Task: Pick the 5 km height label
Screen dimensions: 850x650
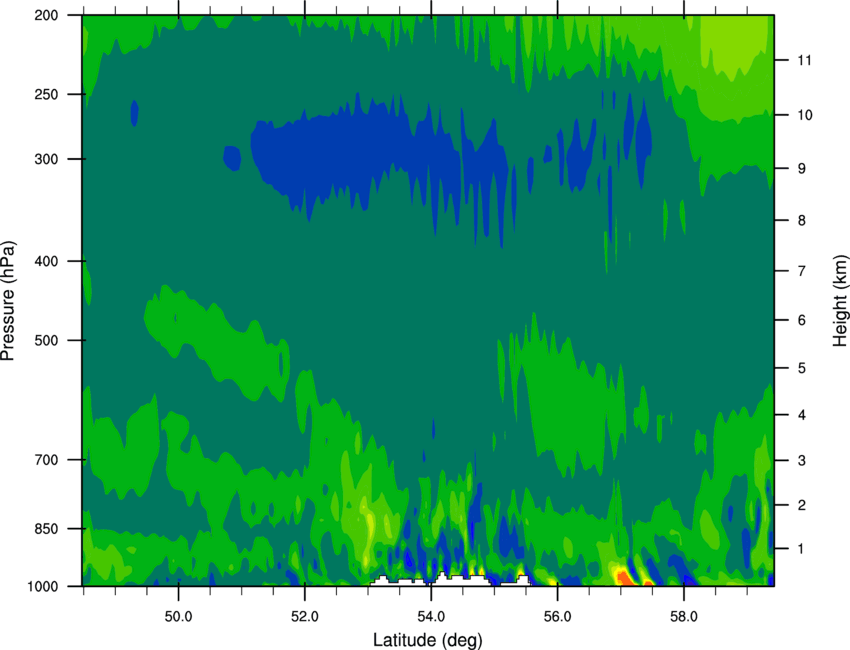Action: [801, 368]
